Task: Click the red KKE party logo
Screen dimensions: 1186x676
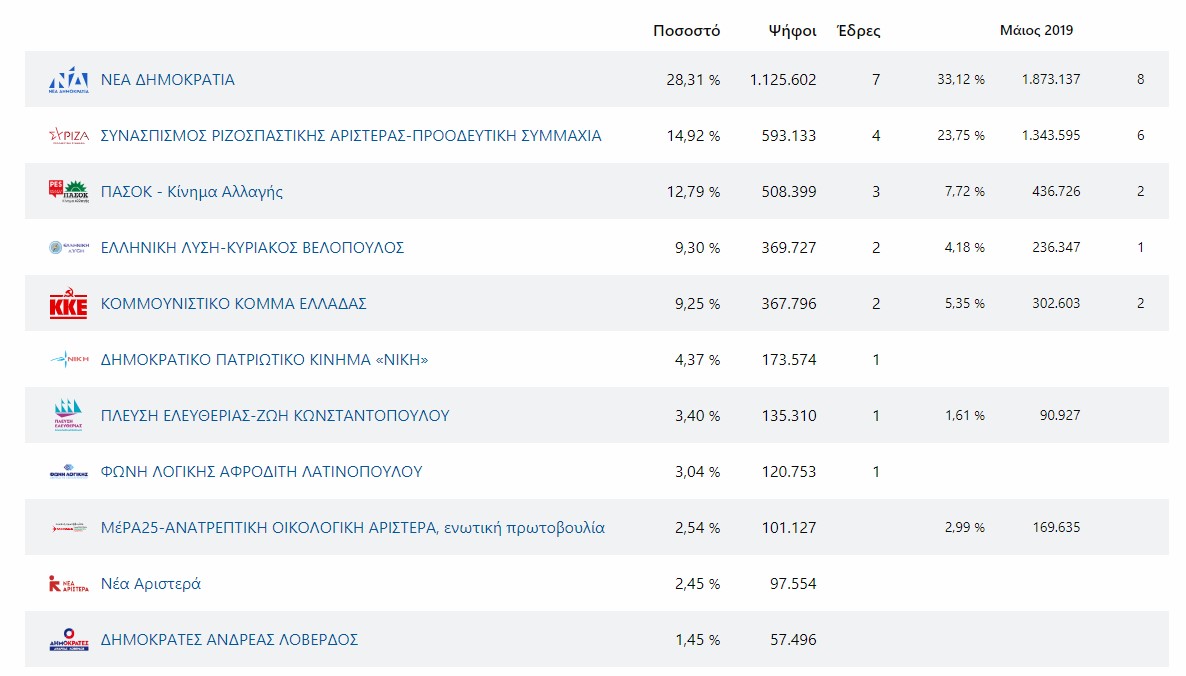Action: point(69,304)
